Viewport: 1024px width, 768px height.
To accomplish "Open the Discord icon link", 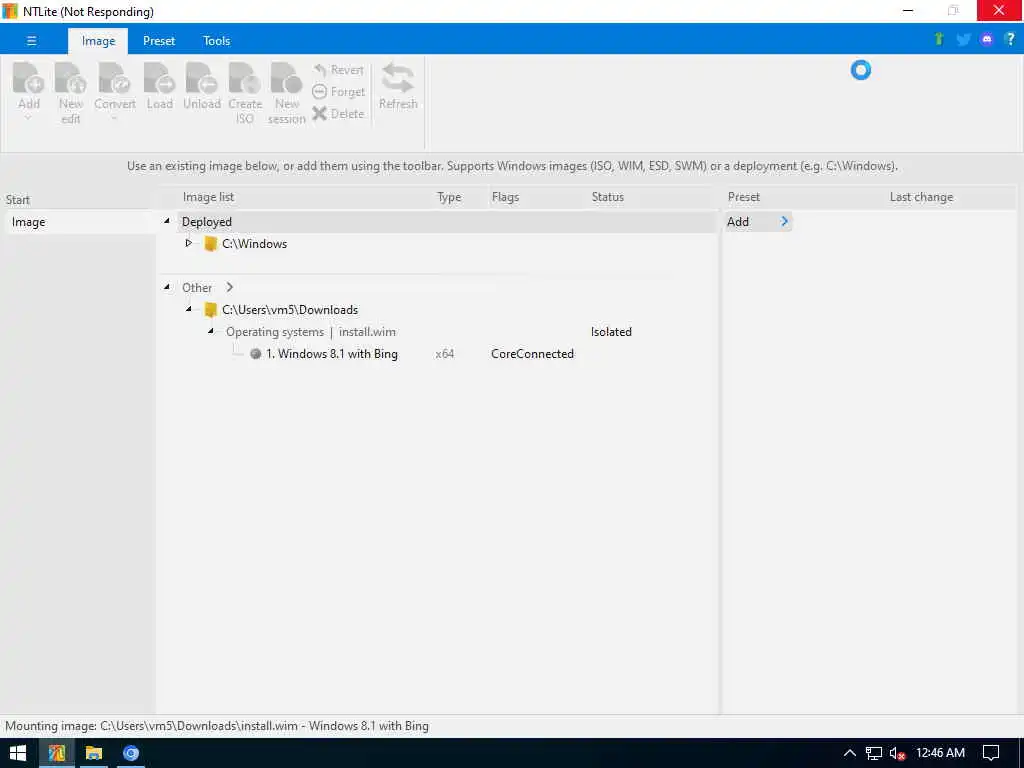I will pyautogui.click(x=987, y=39).
